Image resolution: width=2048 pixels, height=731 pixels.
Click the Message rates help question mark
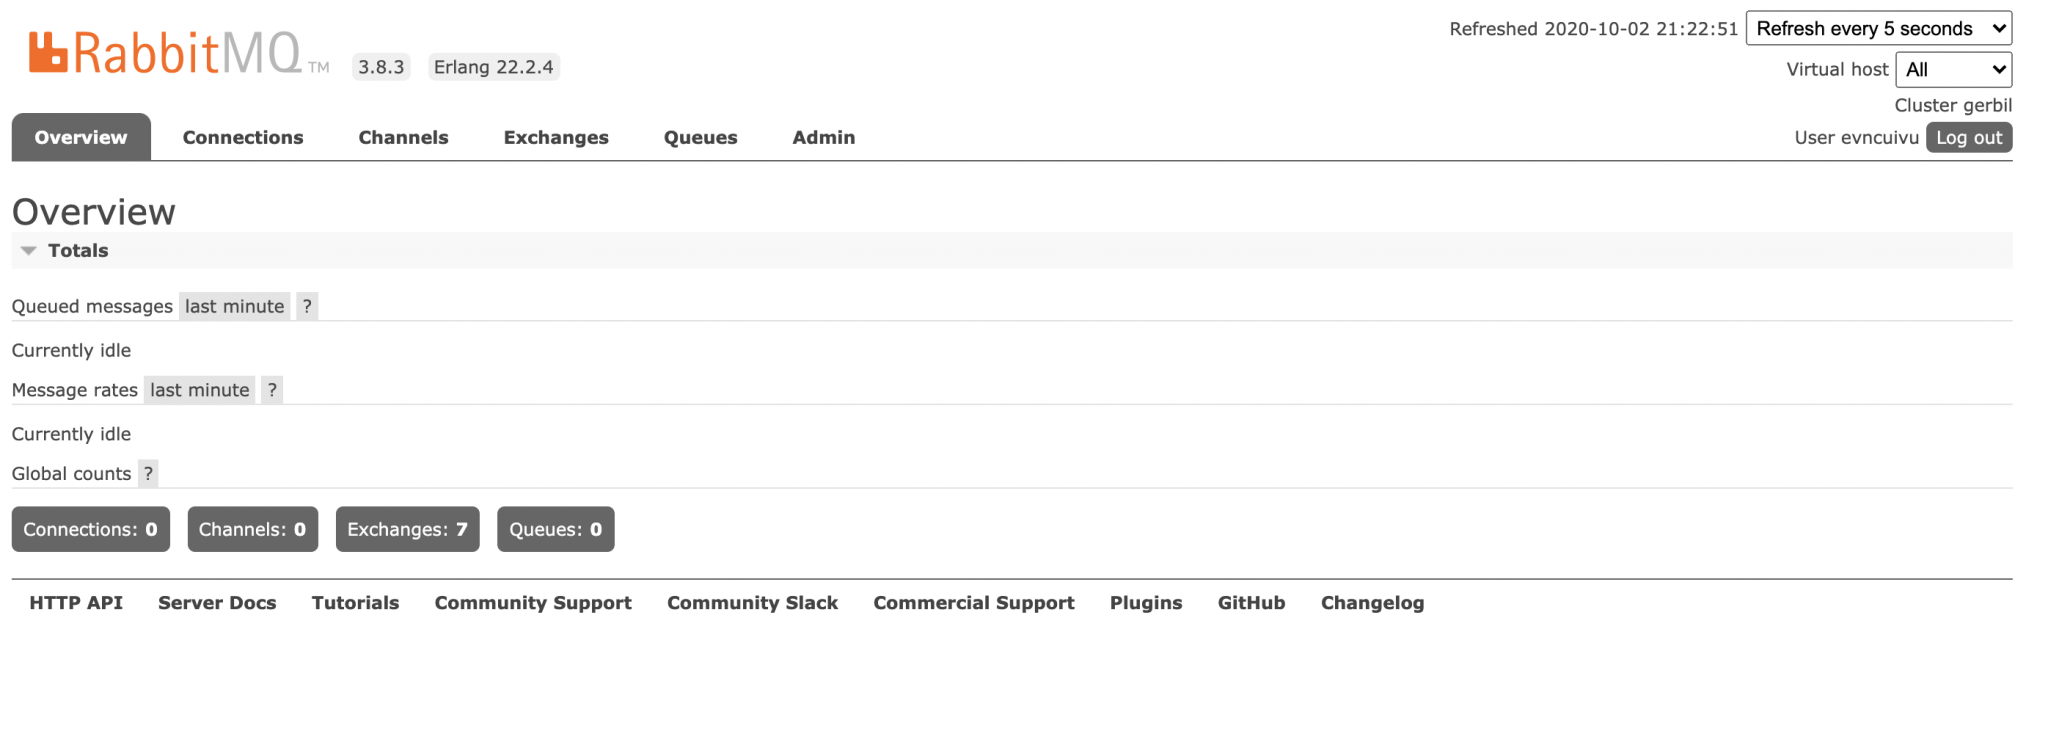(272, 390)
